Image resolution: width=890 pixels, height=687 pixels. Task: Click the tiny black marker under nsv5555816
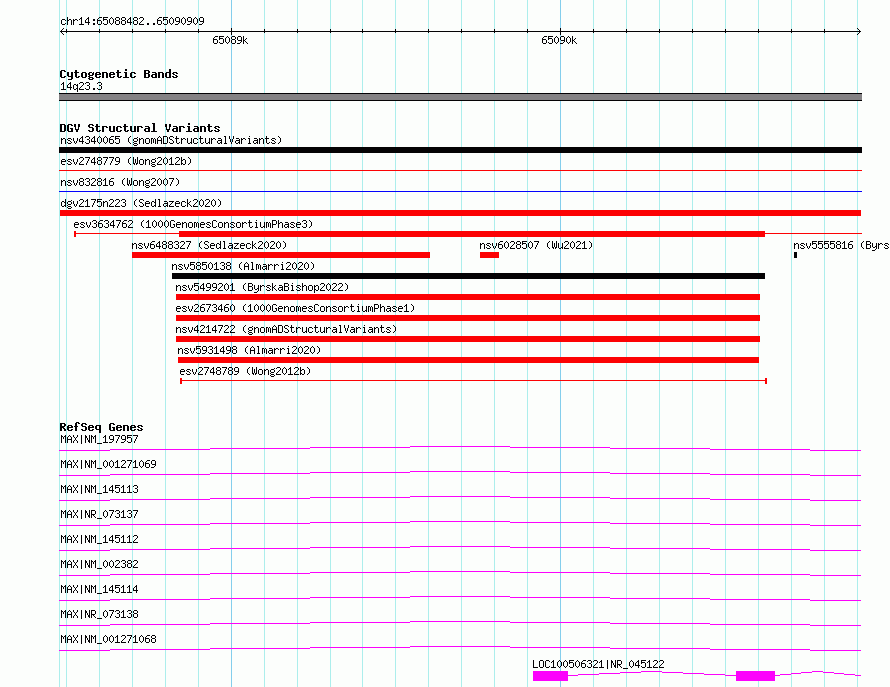click(x=795, y=255)
